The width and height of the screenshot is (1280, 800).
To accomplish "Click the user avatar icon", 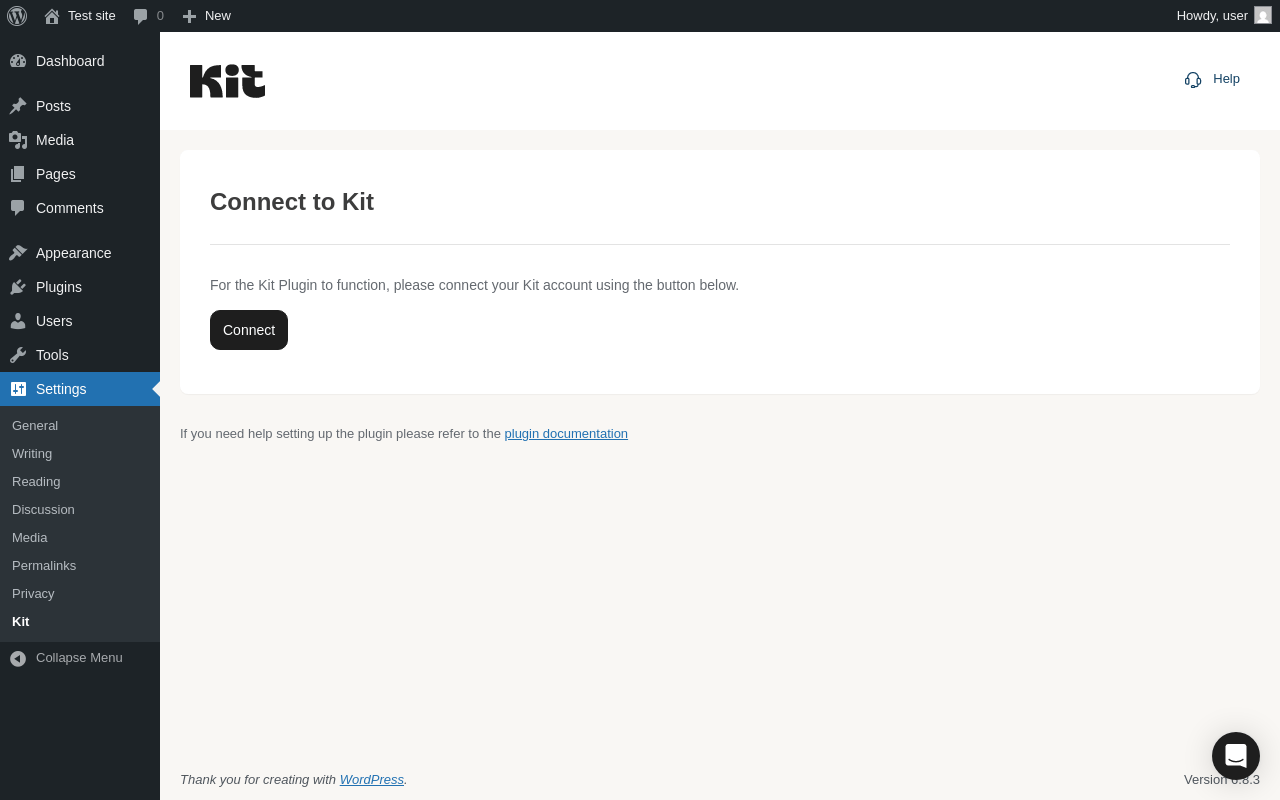I will pos(1263,16).
